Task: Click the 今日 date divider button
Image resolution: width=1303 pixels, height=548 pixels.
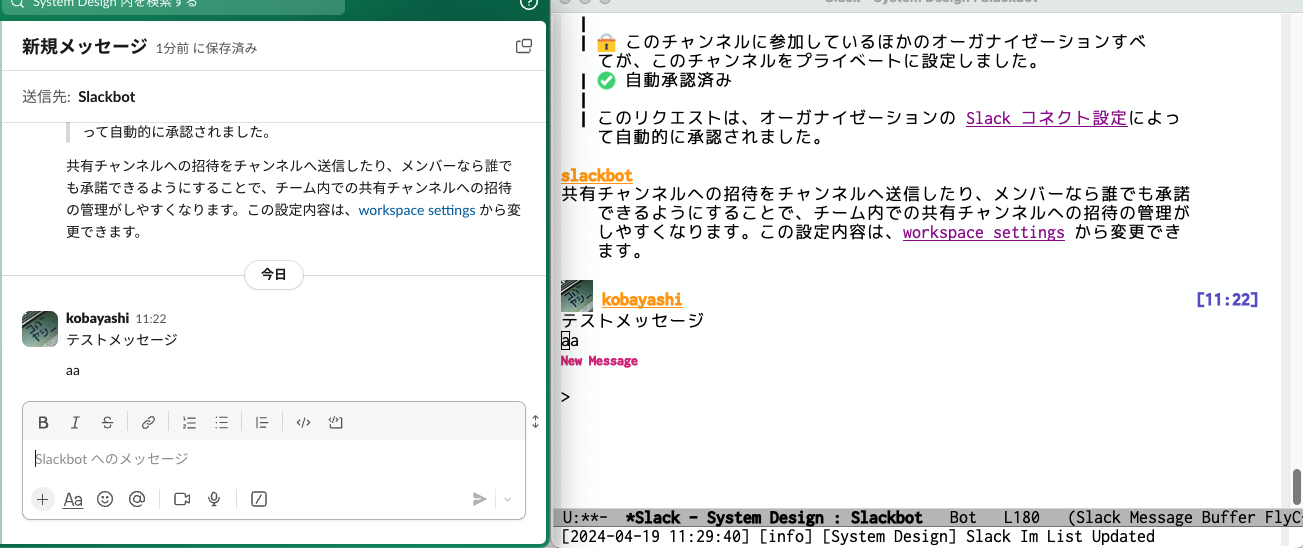Action: point(274,274)
